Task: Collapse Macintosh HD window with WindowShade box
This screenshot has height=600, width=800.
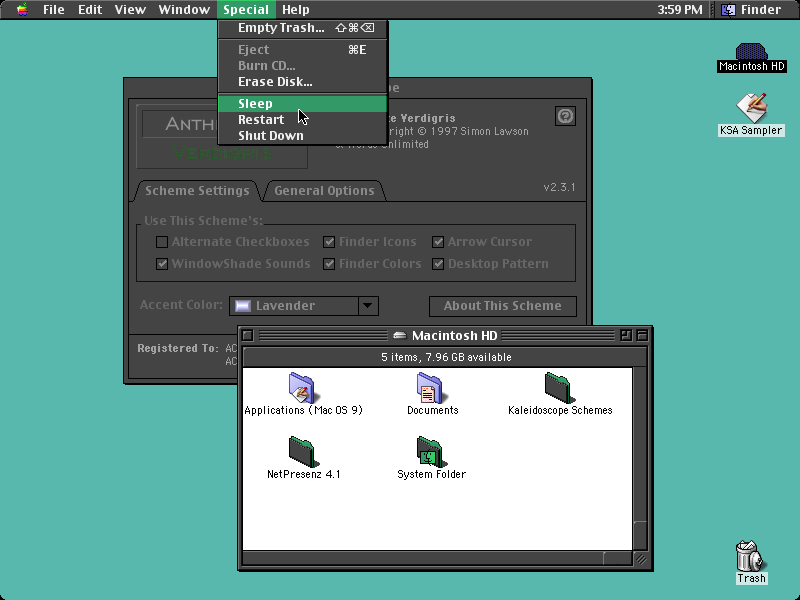Action: click(x=642, y=335)
